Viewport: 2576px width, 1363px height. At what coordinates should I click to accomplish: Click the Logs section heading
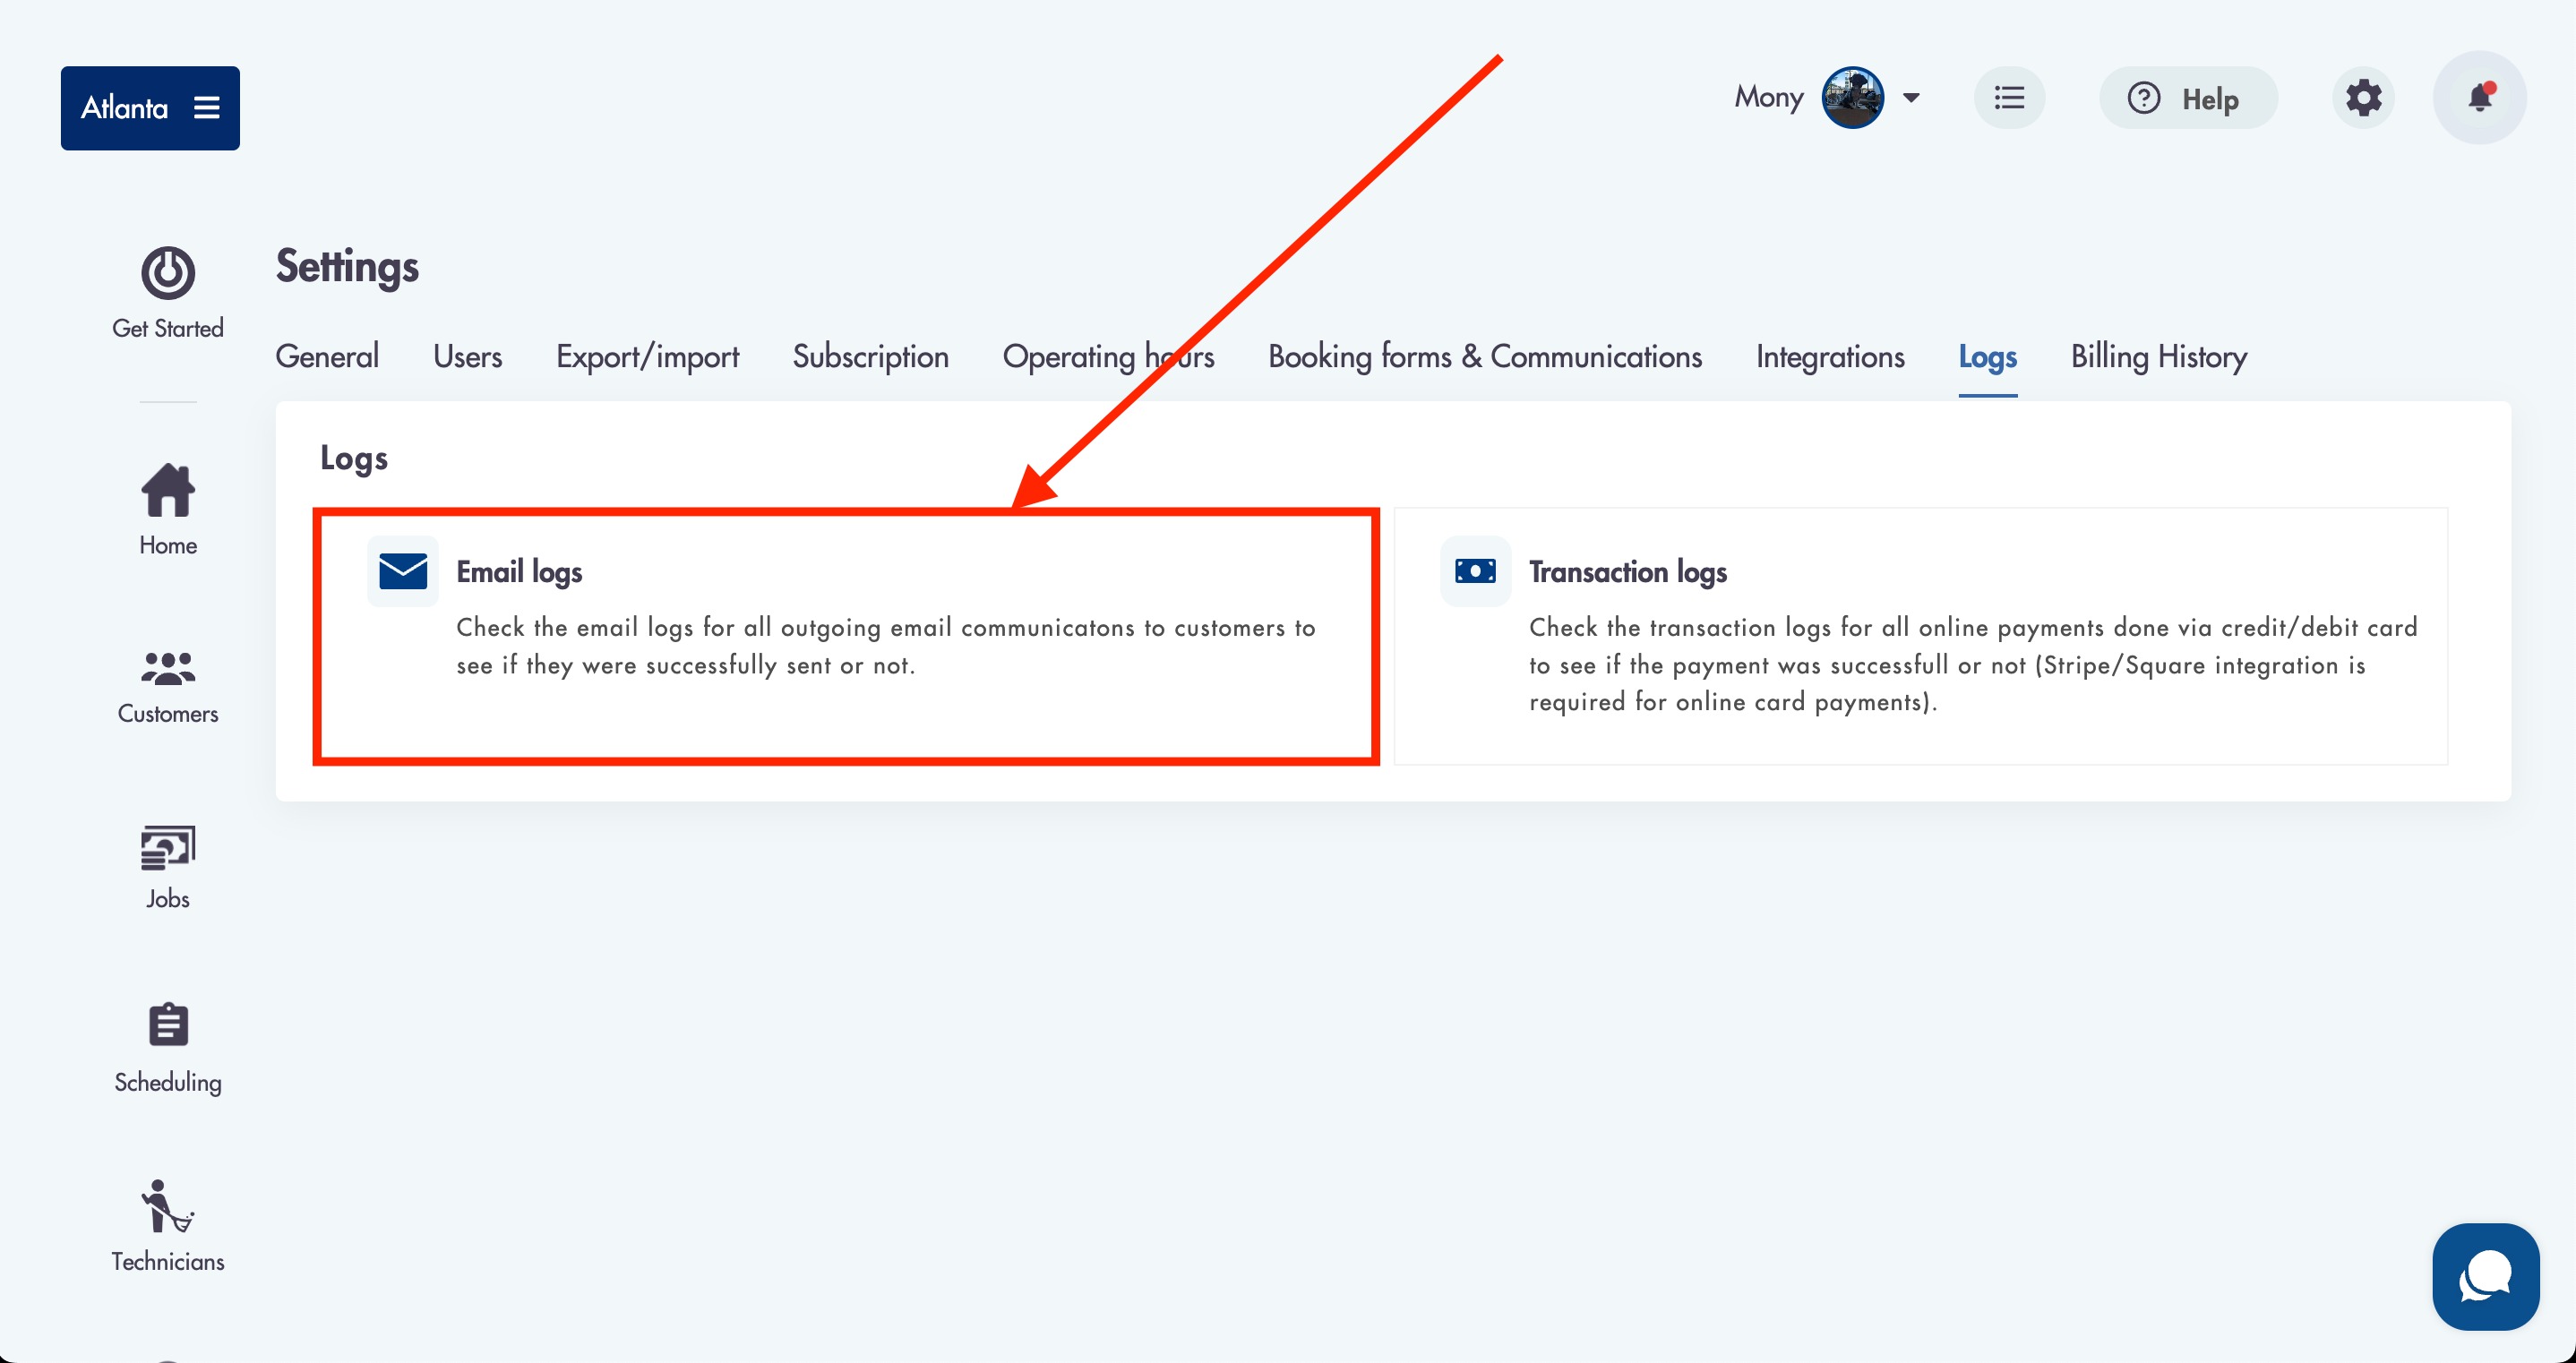click(354, 458)
